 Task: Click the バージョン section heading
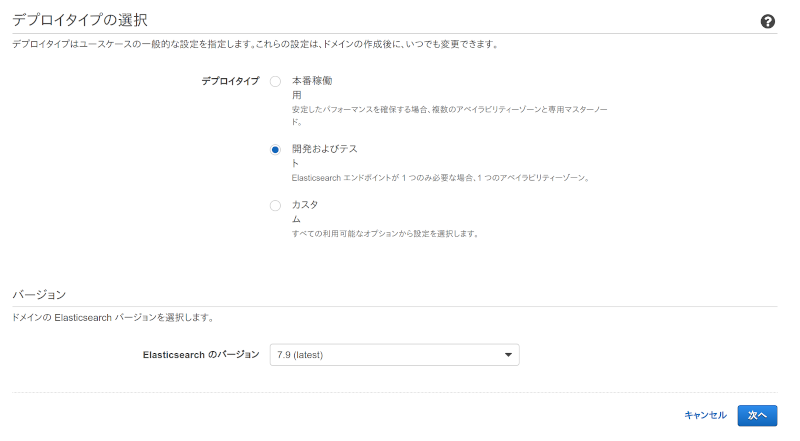[x=39, y=295]
